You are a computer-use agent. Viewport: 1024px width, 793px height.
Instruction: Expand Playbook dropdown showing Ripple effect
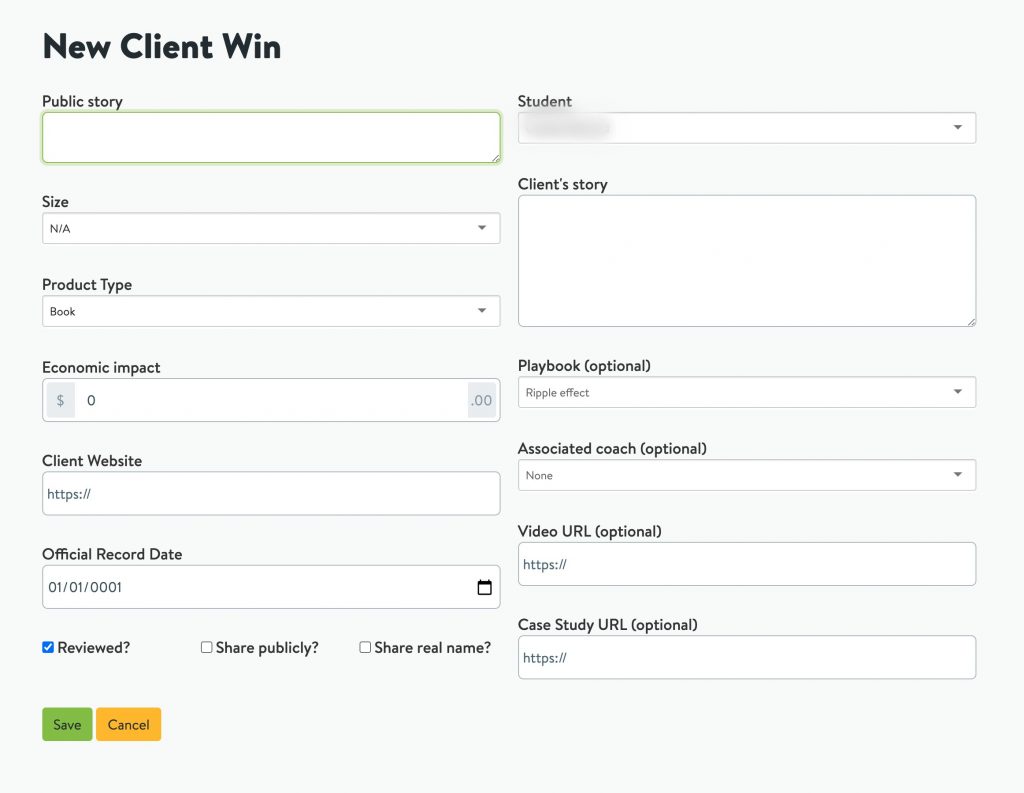pyautogui.click(x=746, y=392)
